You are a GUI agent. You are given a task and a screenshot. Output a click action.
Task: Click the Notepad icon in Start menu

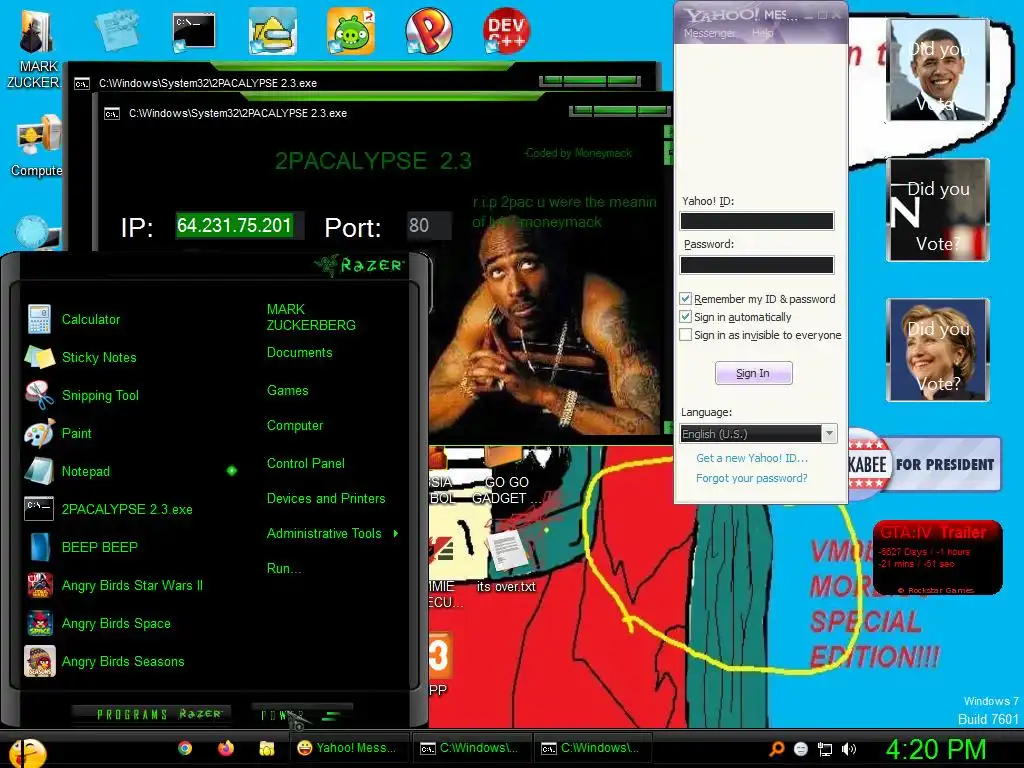(39, 471)
